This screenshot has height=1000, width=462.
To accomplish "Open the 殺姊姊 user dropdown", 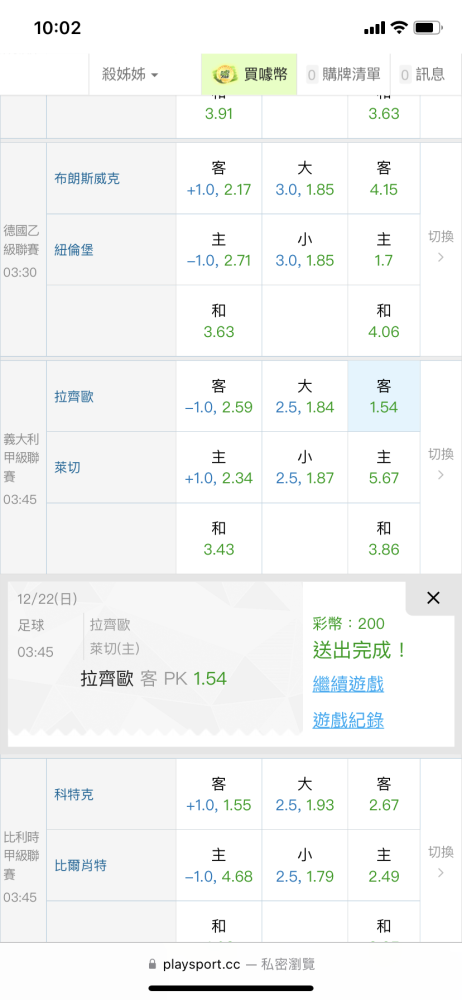I will pos(130,75).
